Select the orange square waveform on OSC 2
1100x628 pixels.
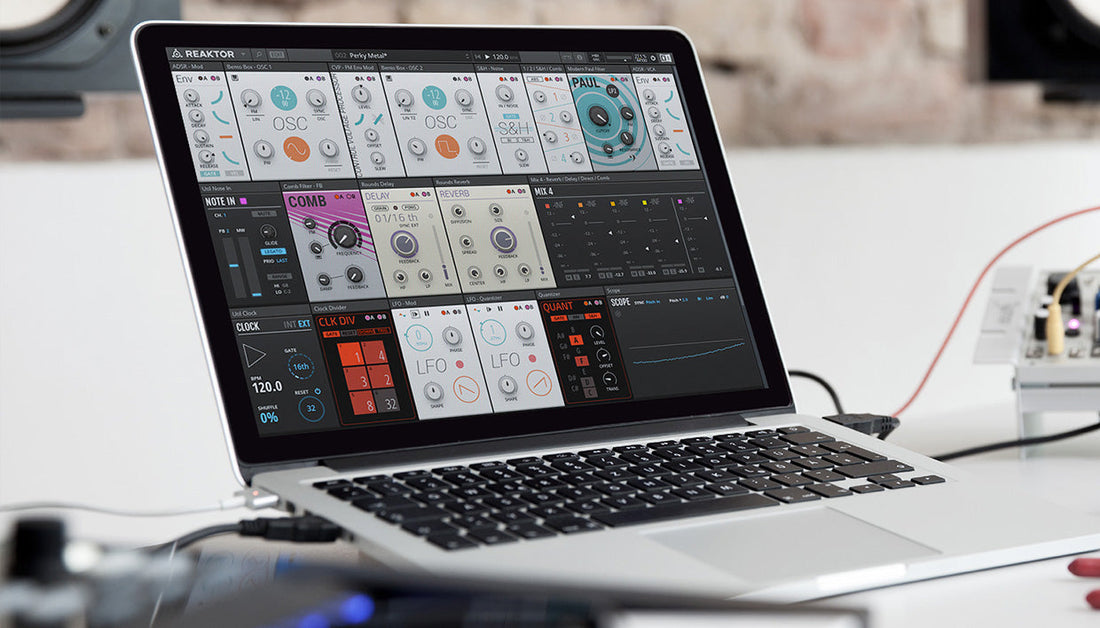click(447, 147)
